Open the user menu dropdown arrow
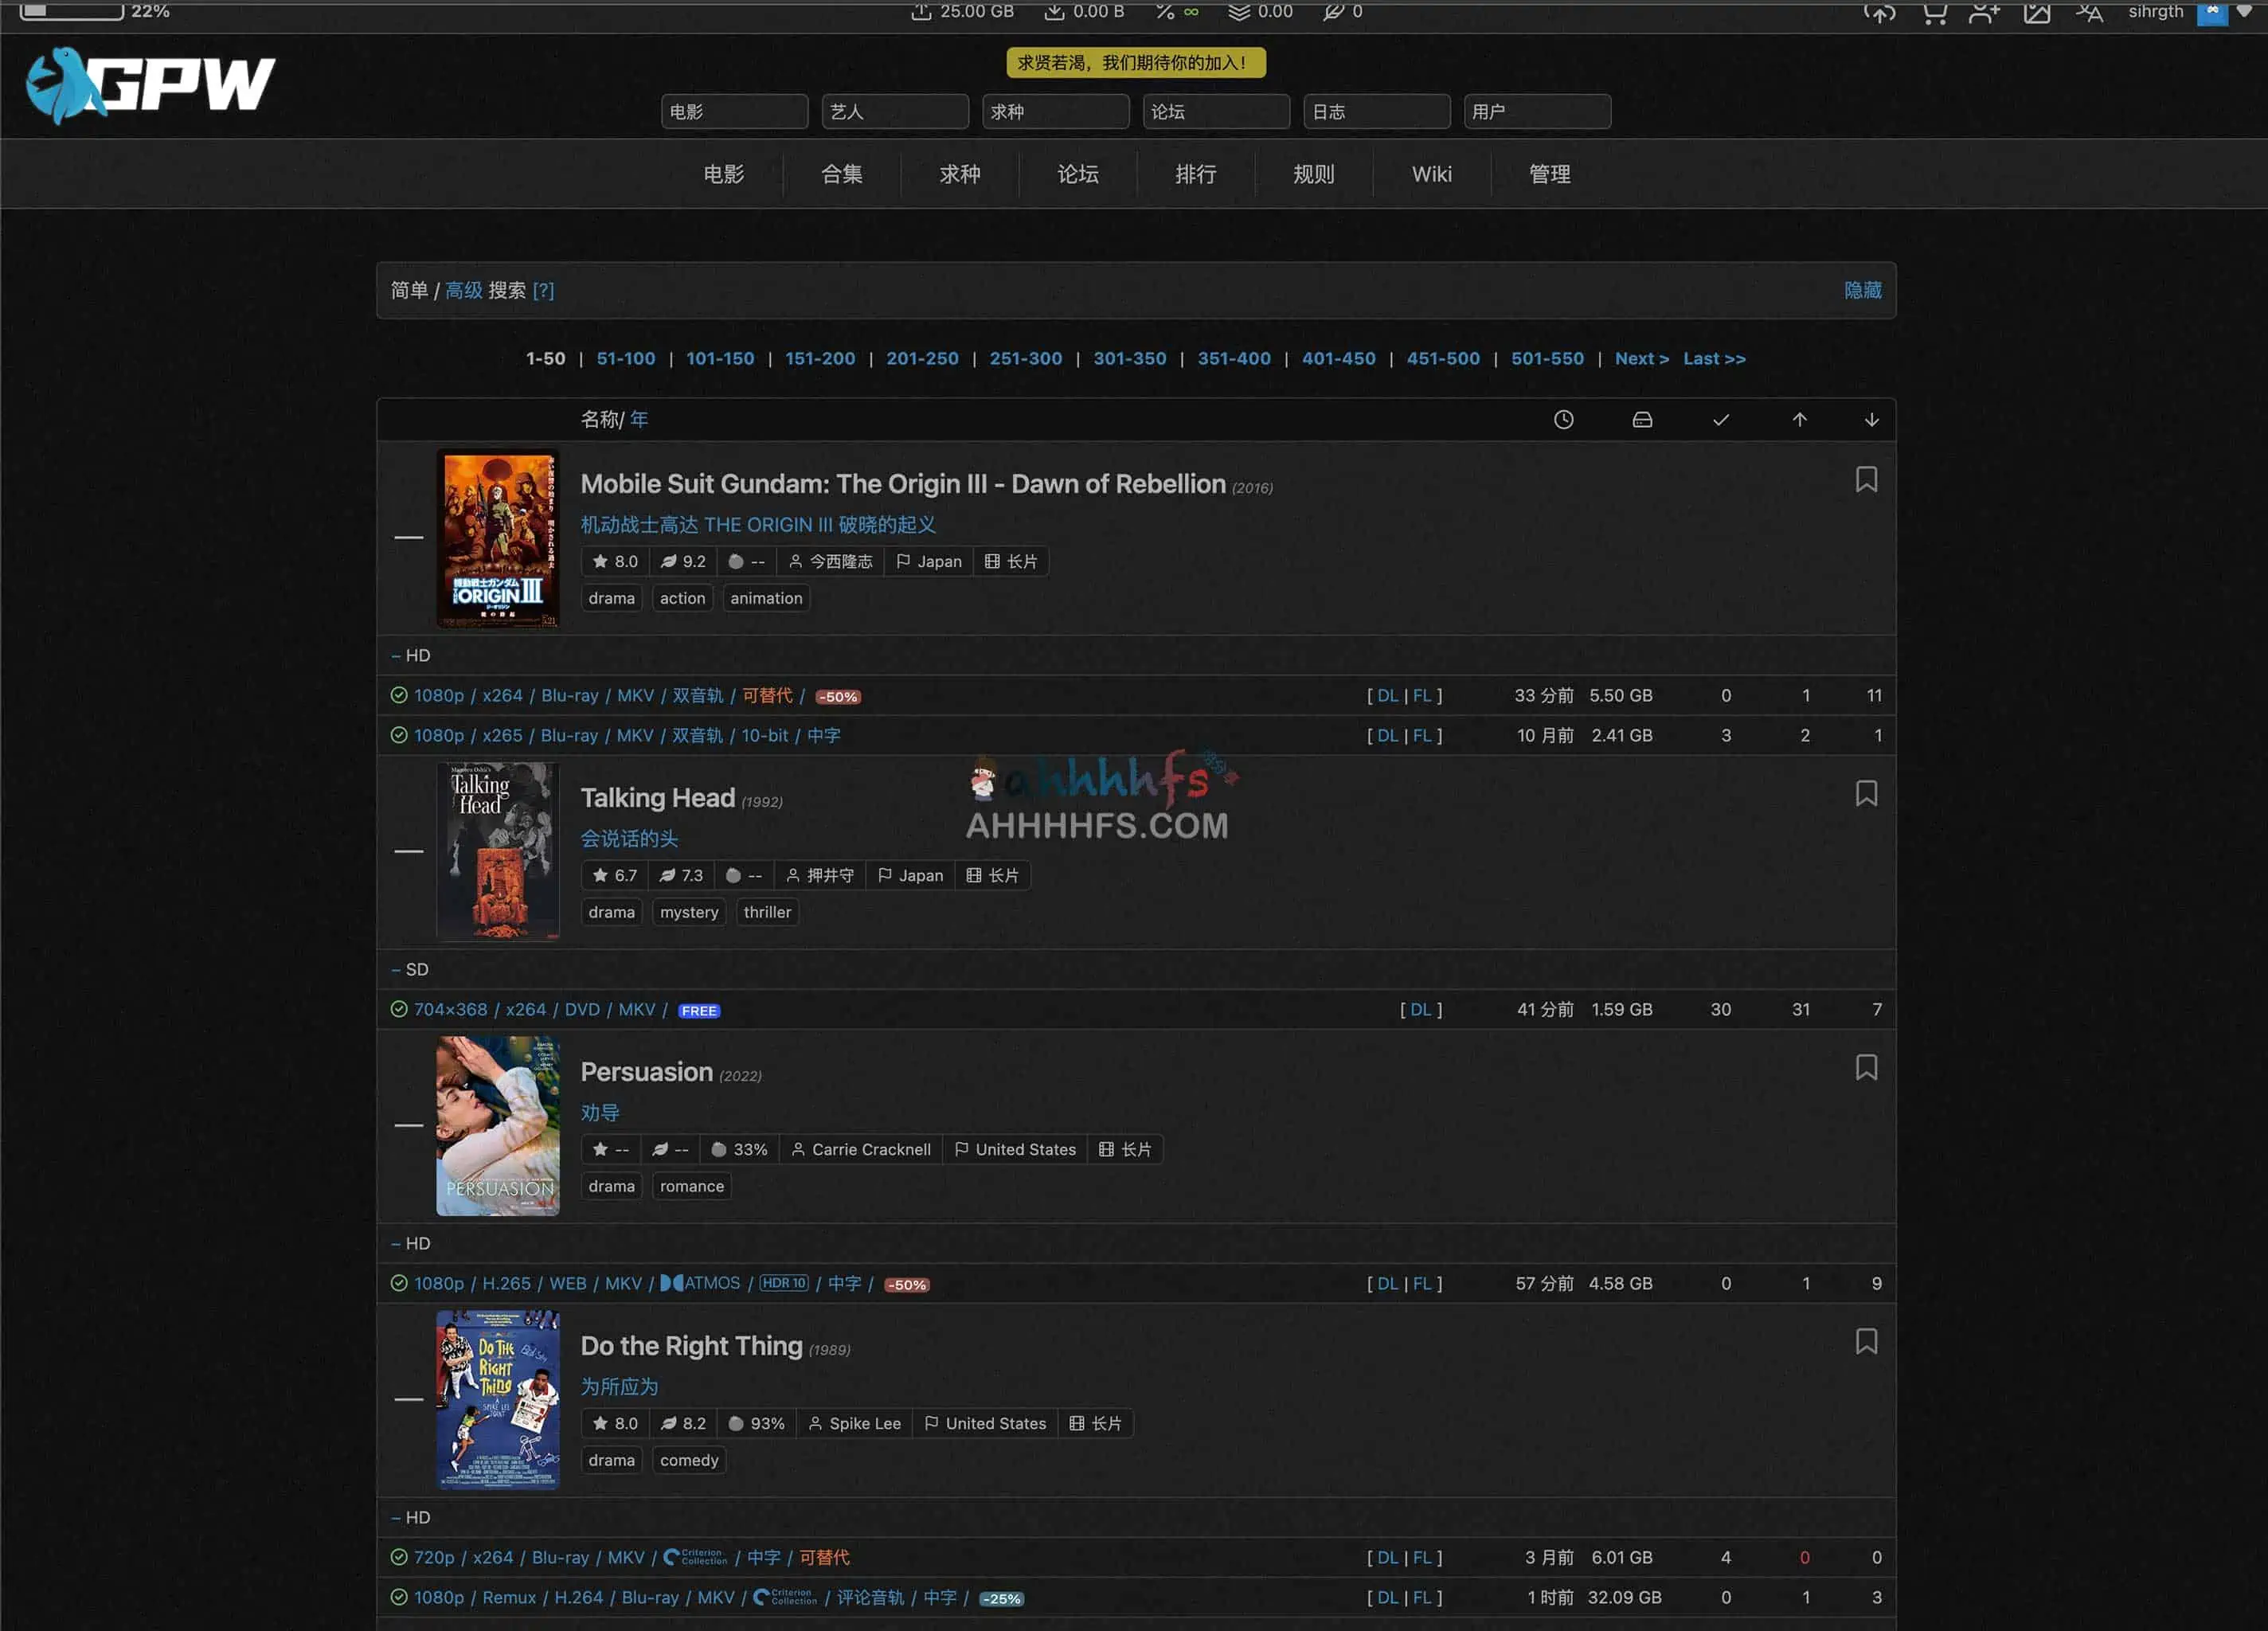This screenshot has width=2268, height=1631. (2244, 10)
